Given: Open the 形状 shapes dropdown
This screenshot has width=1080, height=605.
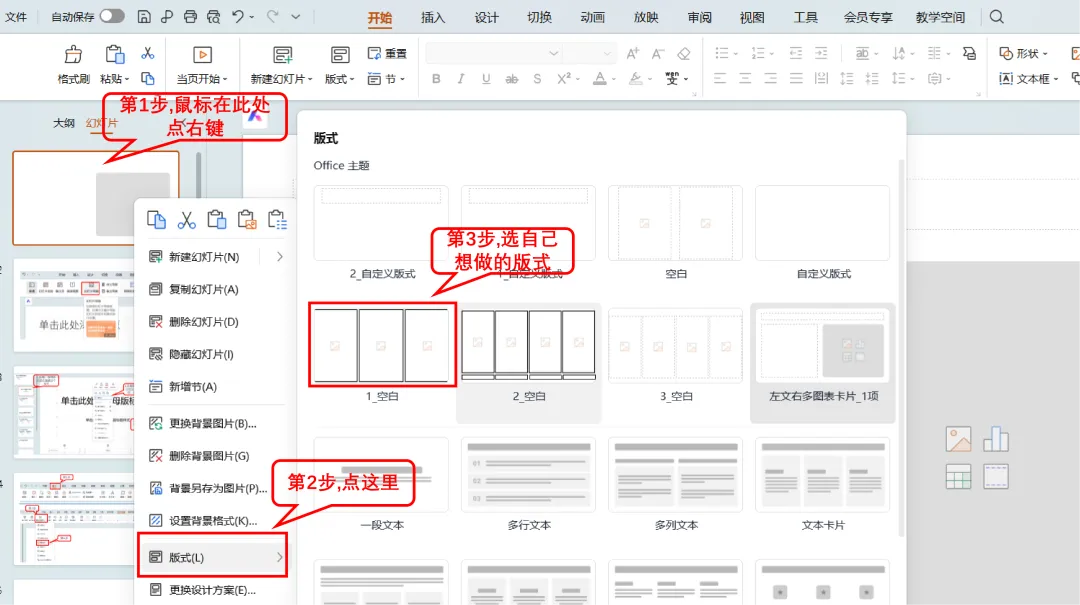Looking at the screenshot, I should click(x=1024, y=53).
